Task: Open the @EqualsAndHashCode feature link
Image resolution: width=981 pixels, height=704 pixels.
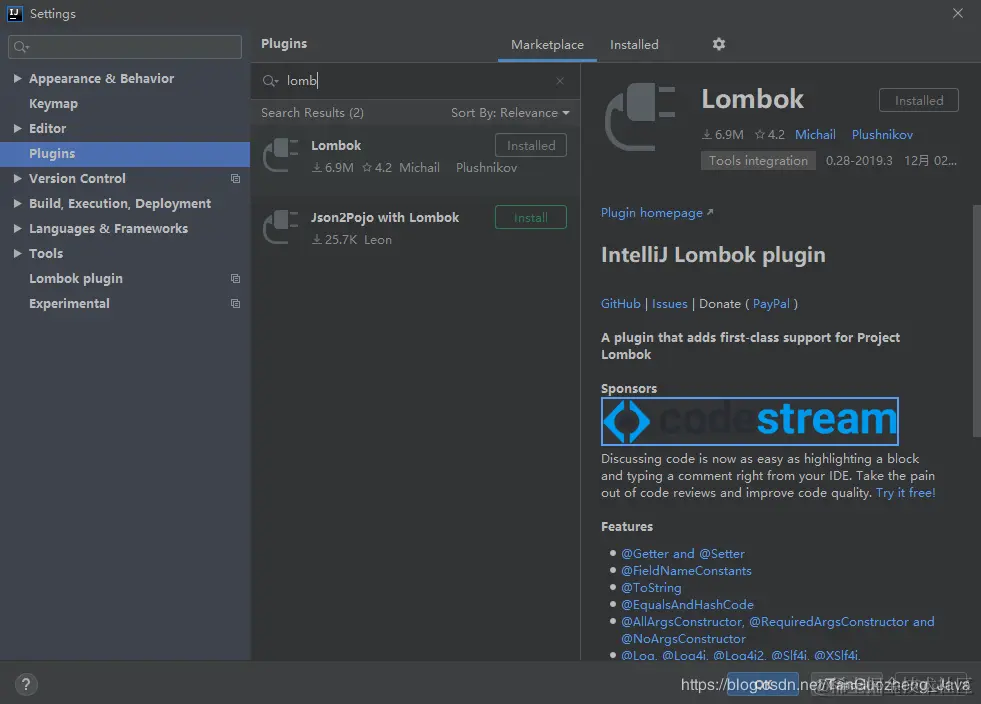Action: (687, 605)
